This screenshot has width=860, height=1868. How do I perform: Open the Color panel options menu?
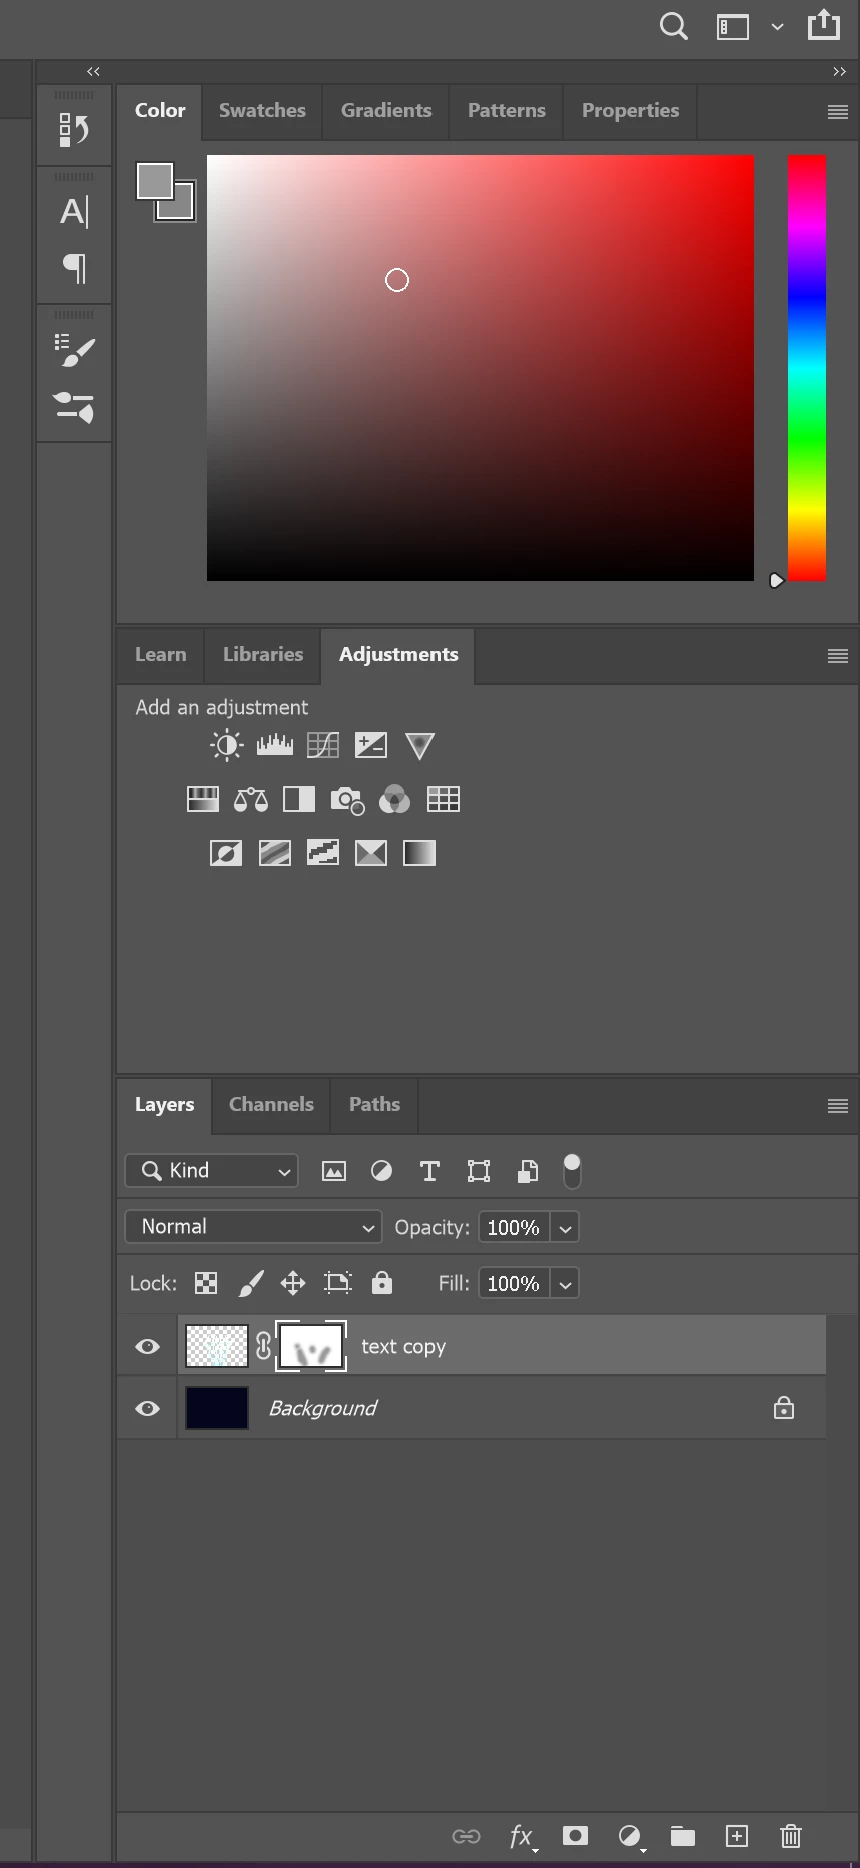click(838, 112)
